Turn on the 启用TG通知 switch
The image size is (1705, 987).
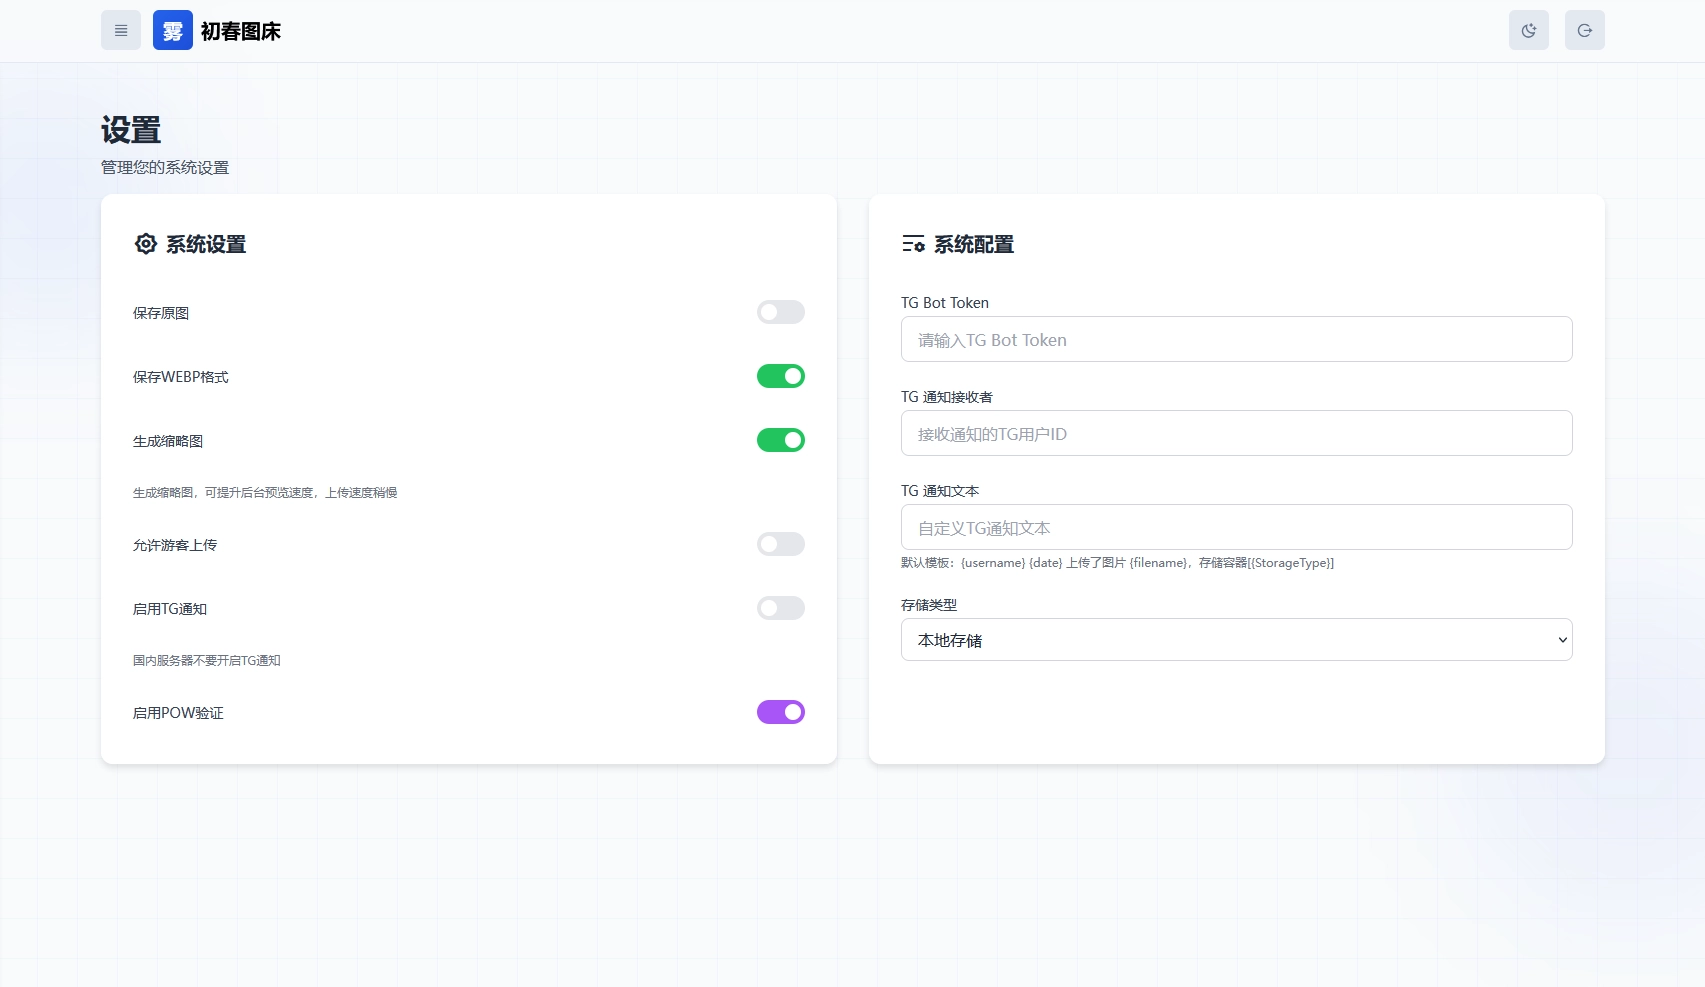(x=780, y=608)
